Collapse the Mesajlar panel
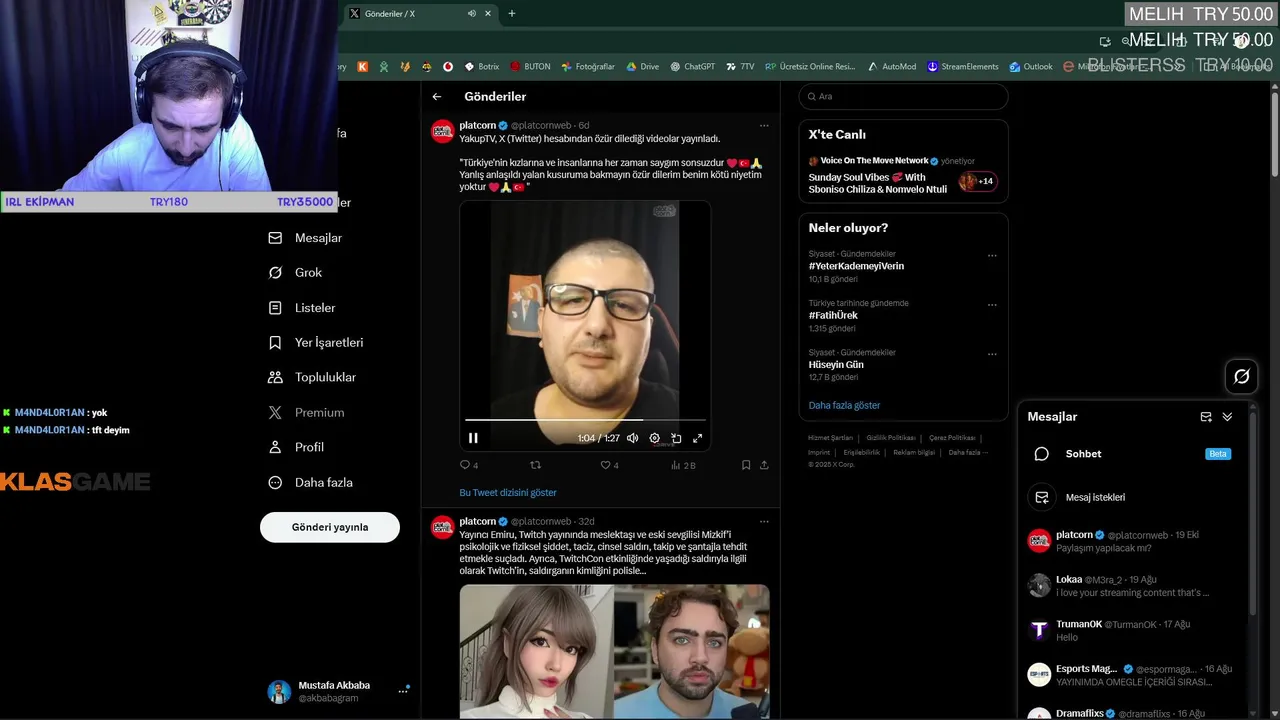This screenshot has height=720, width=1280. [x=1228, y=417]
